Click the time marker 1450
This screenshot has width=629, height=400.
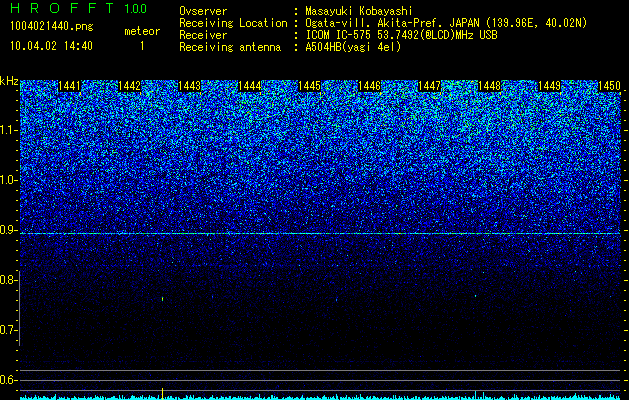[x=609, y=86]
